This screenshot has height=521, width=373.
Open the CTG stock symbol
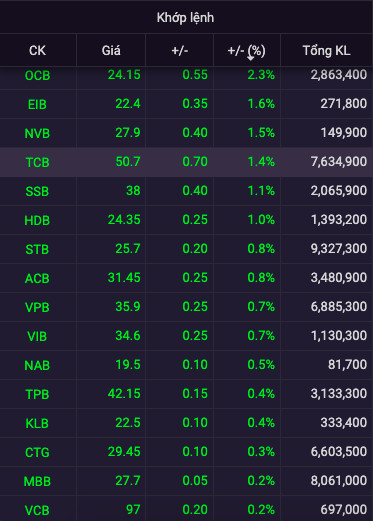[x=37, y=452]
